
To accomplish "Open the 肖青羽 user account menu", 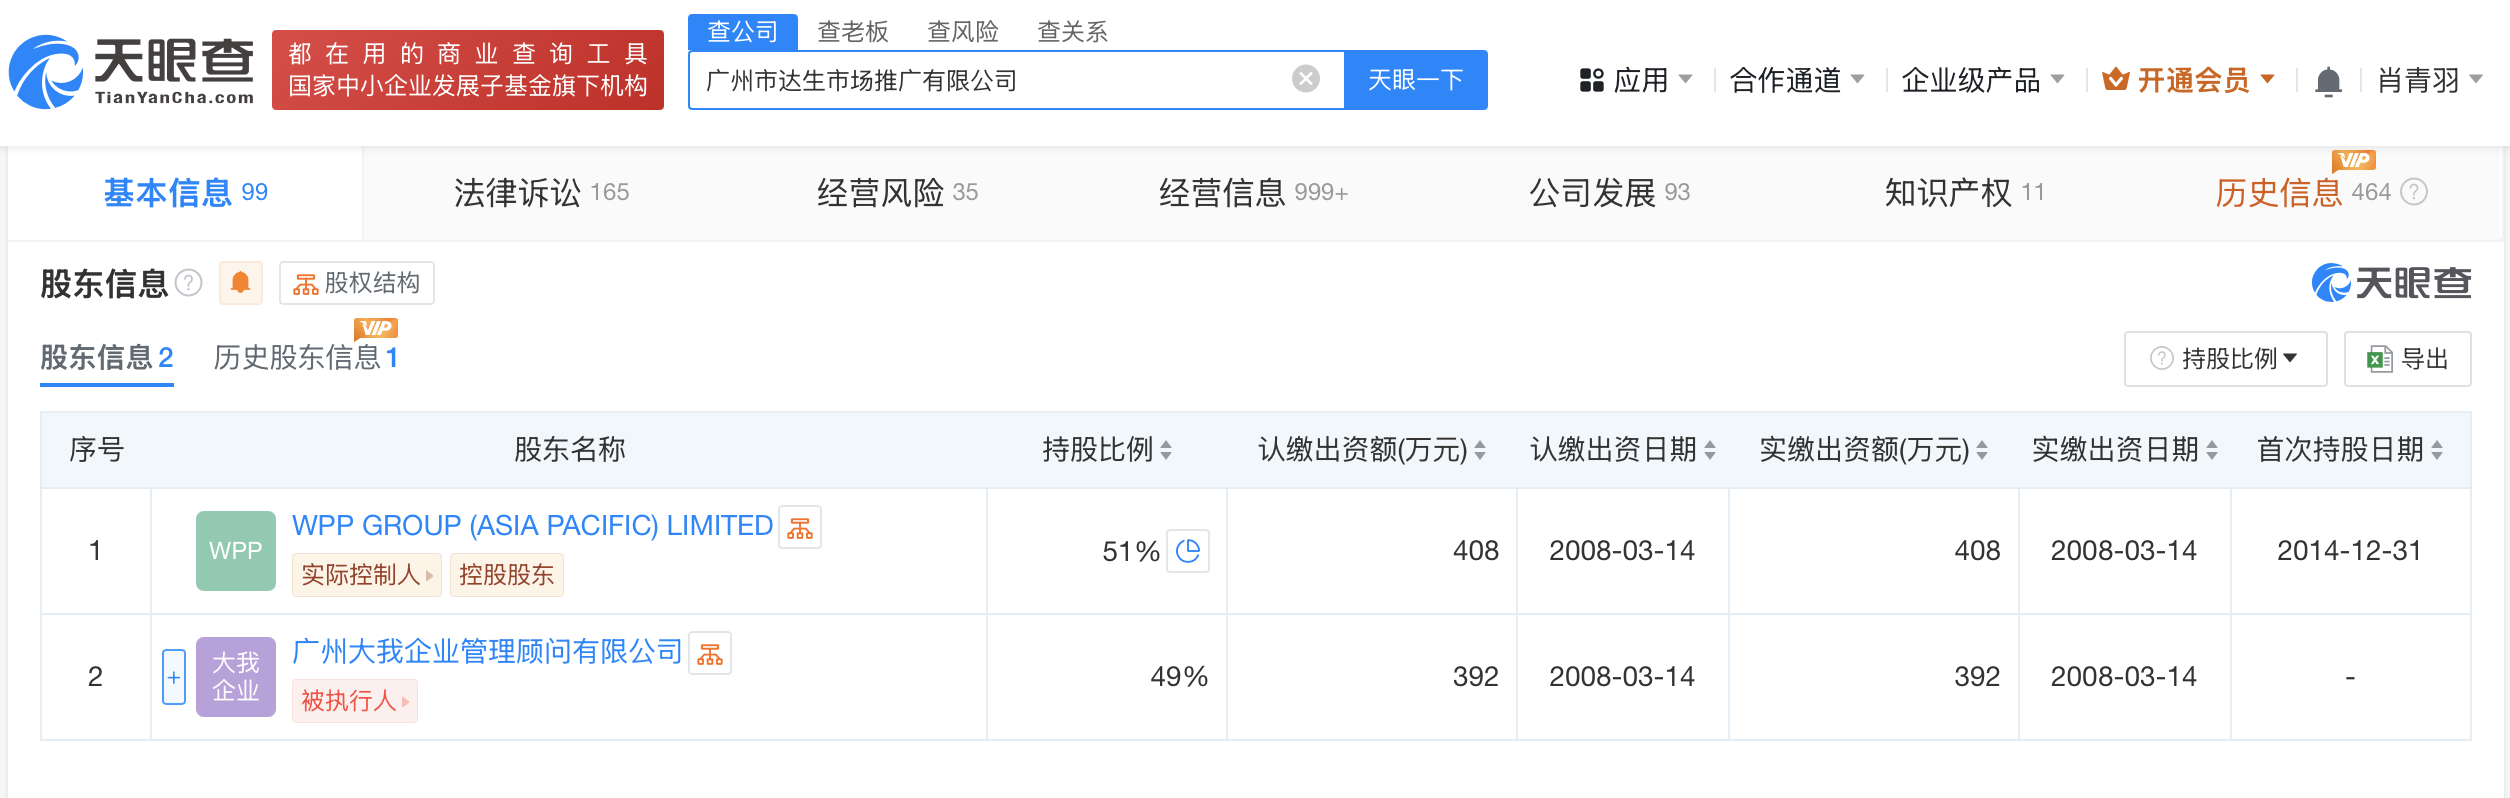I will tap(2430, 80).
